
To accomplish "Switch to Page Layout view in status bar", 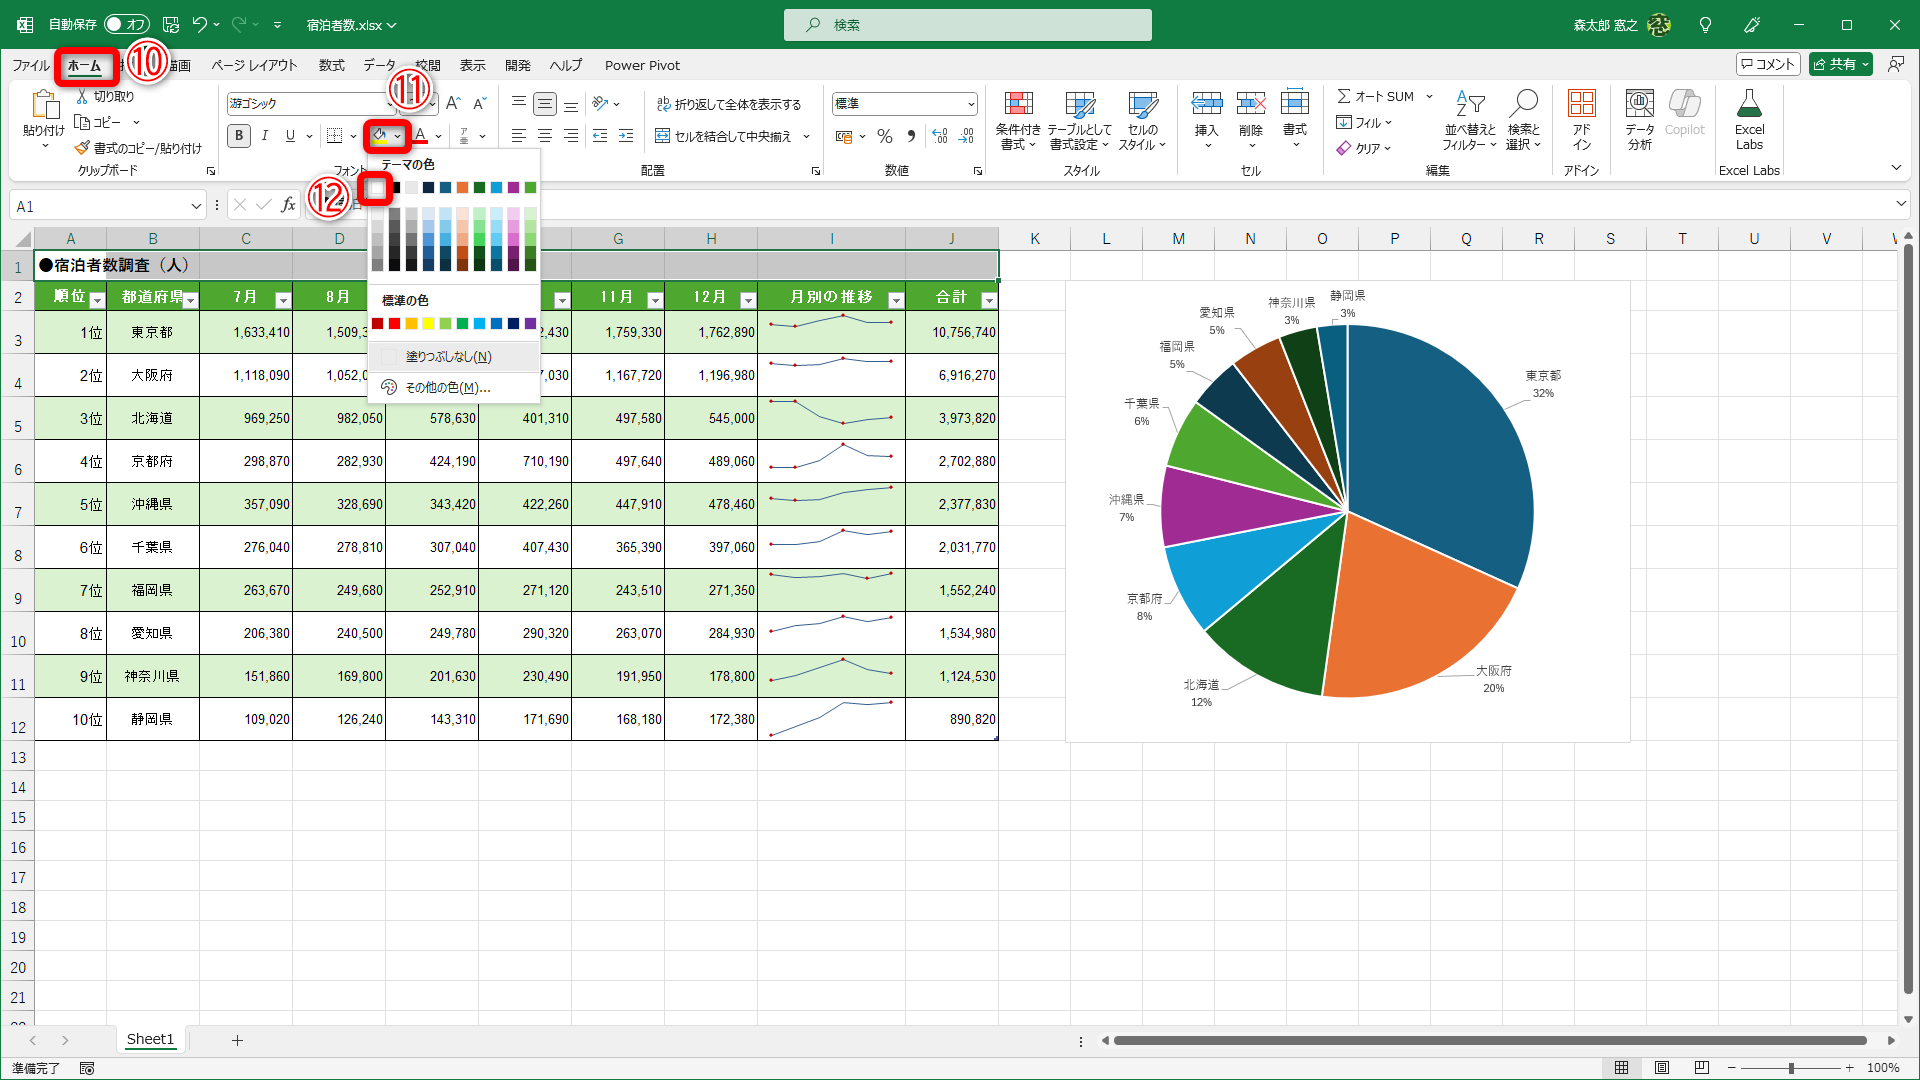I will [1662, 1068].
